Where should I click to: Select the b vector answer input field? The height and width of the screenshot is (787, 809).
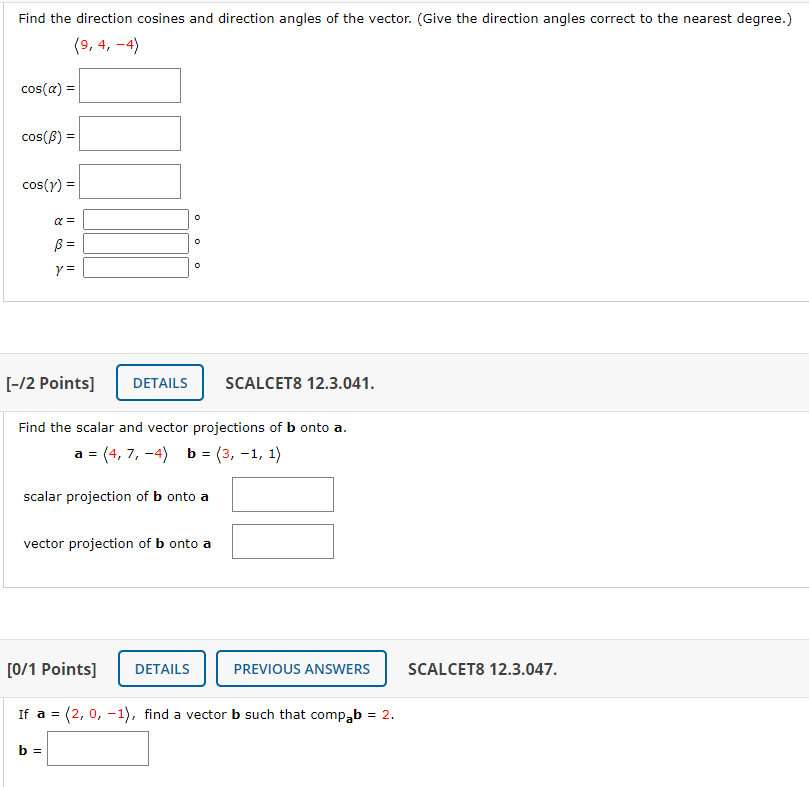pyautogui.click(x=97, y=747)
